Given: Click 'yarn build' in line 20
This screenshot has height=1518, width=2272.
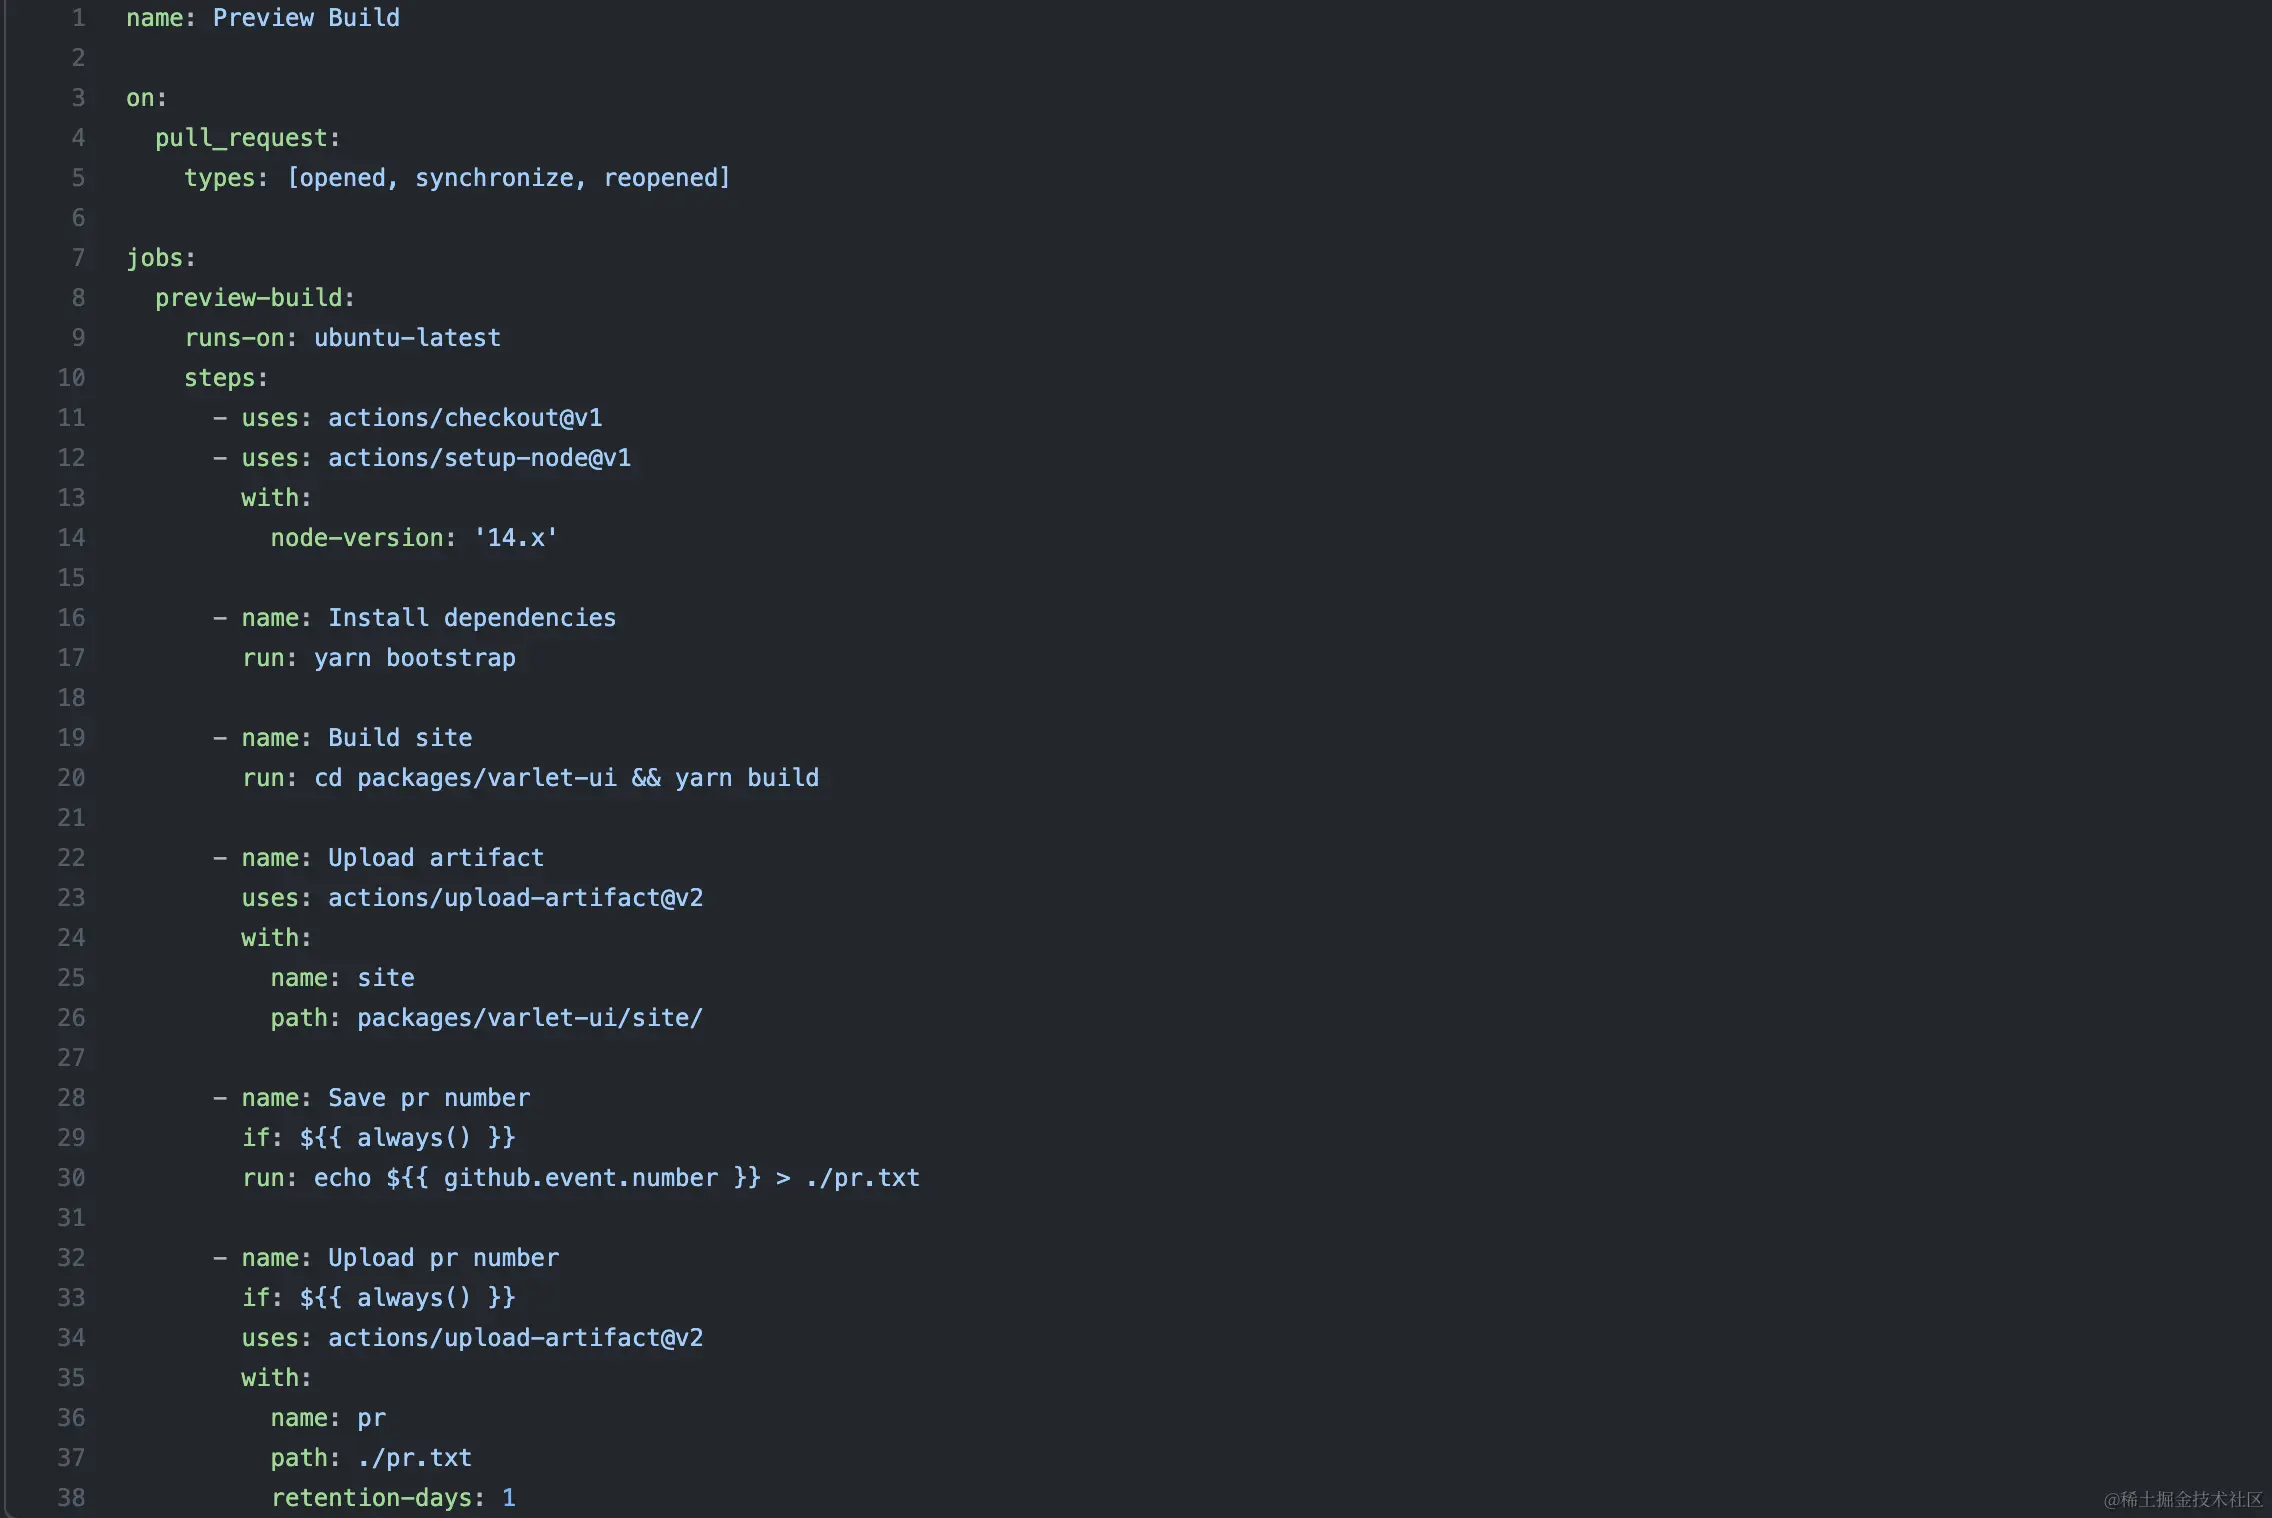Looking at the screenshot, I should coord(746,778).
